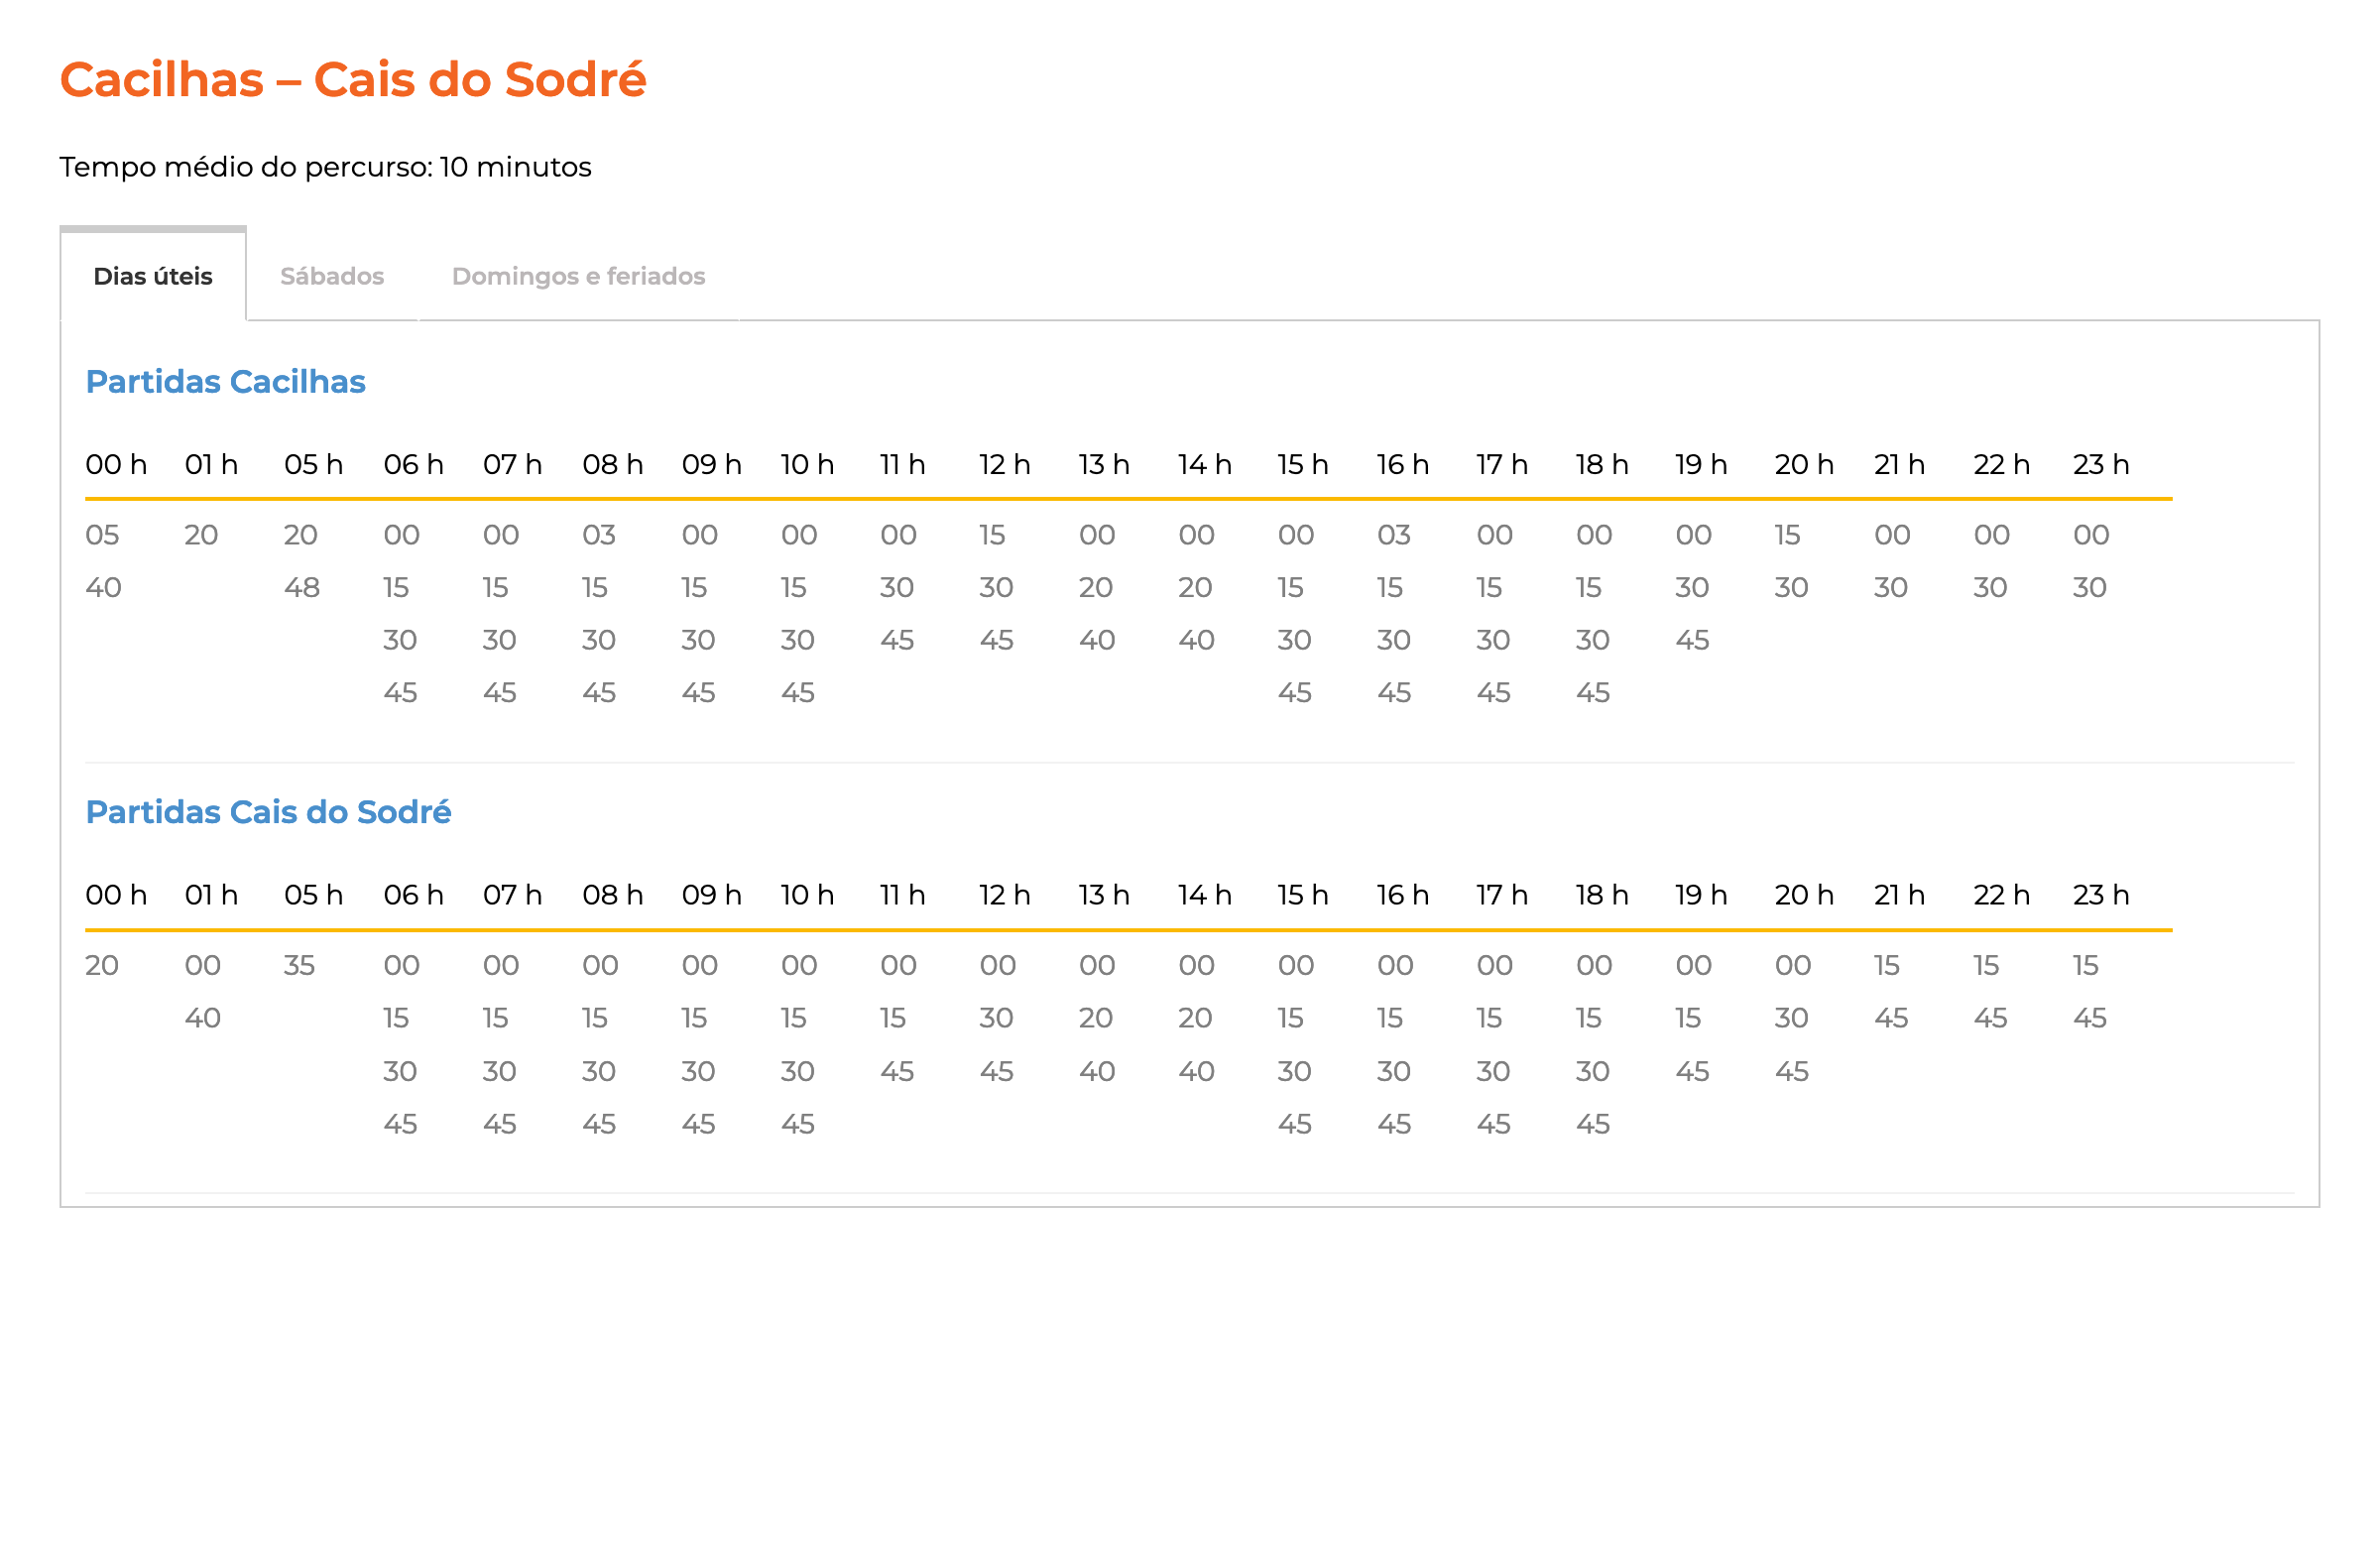Click the 05 departure under 00 h Cacilhas

pyautogui.click(x=102, y=535)
